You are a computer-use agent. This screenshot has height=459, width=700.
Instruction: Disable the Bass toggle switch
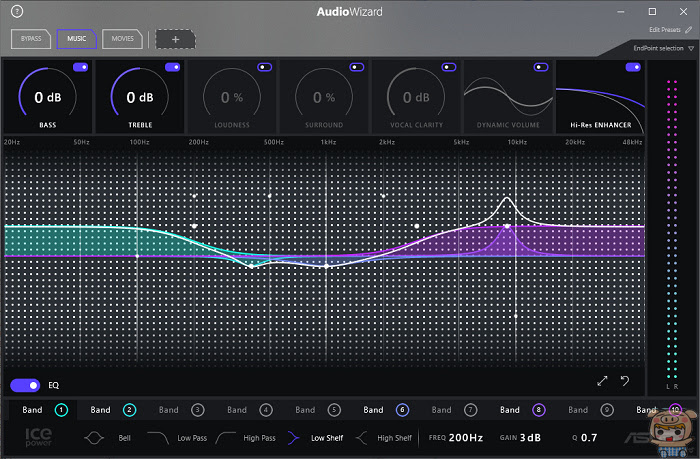click(80, 67)
